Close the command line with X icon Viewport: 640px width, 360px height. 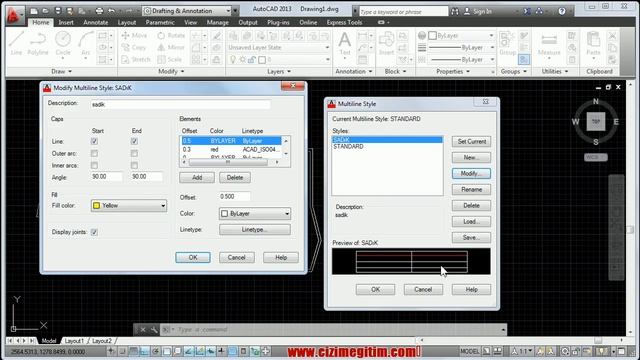point(143,329)
